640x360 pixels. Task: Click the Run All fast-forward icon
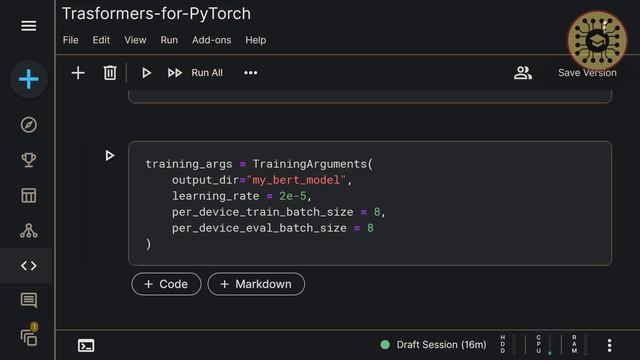[x=175, y=73]
